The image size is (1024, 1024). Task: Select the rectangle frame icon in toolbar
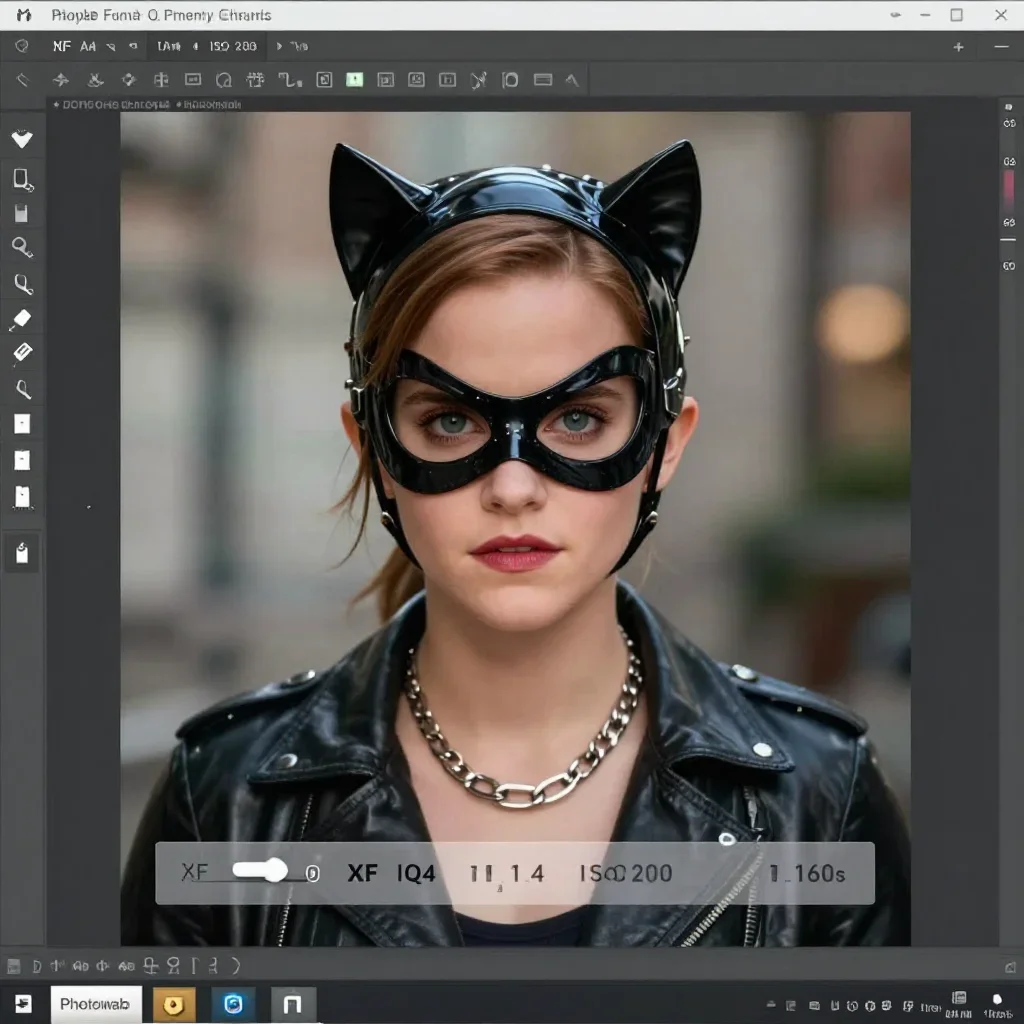point(193,80)
